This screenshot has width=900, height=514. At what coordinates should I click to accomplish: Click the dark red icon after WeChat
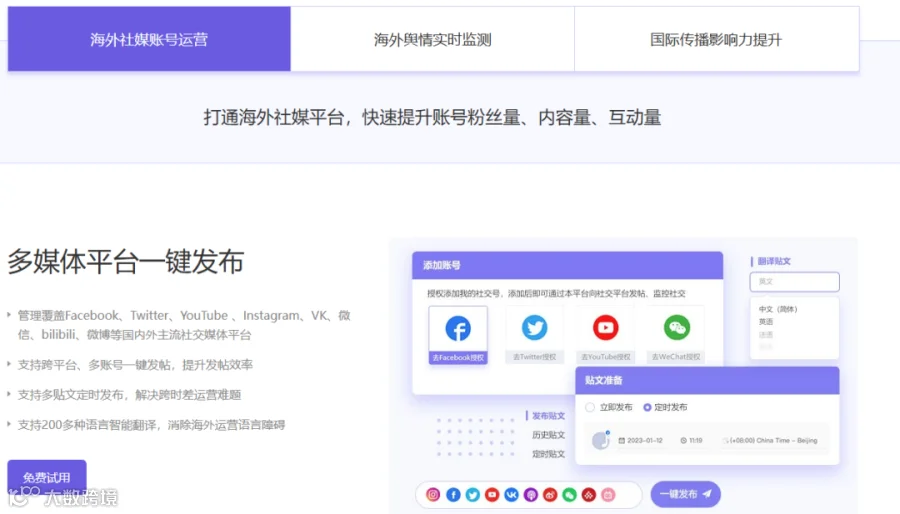(589, 494)
